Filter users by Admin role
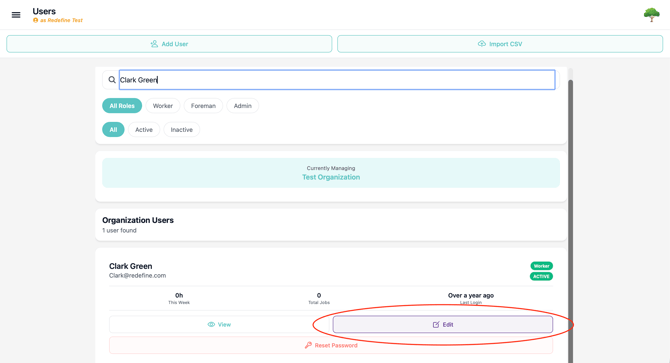This screenshot has width=670, height=363. pyautogui.click(x=243, y=106)
